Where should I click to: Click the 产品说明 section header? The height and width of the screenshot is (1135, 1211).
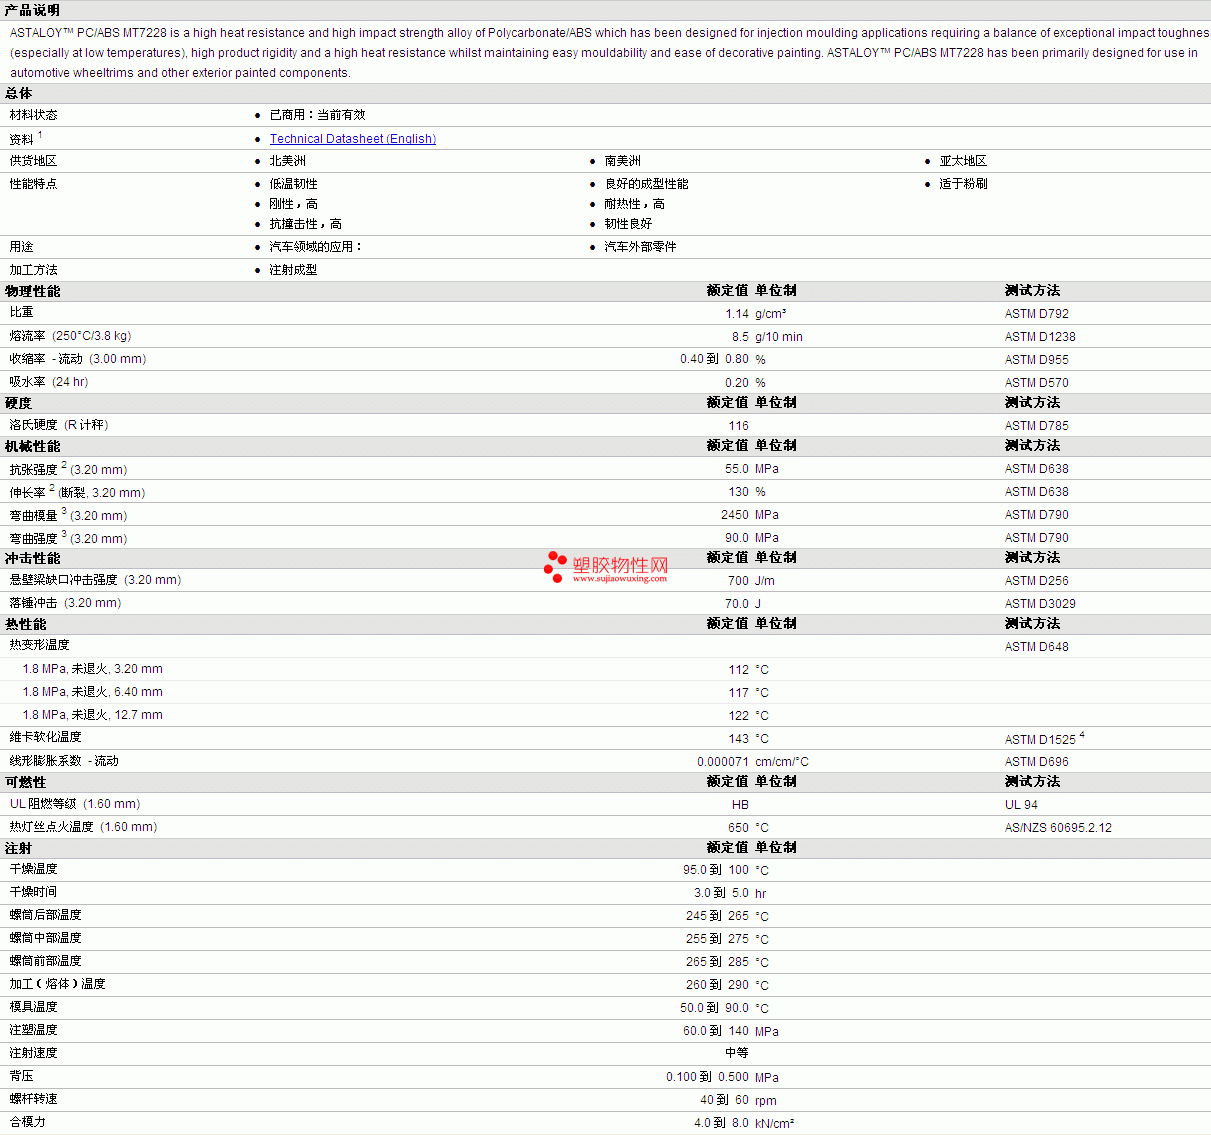pyautogui.click(x=32, y=10)
